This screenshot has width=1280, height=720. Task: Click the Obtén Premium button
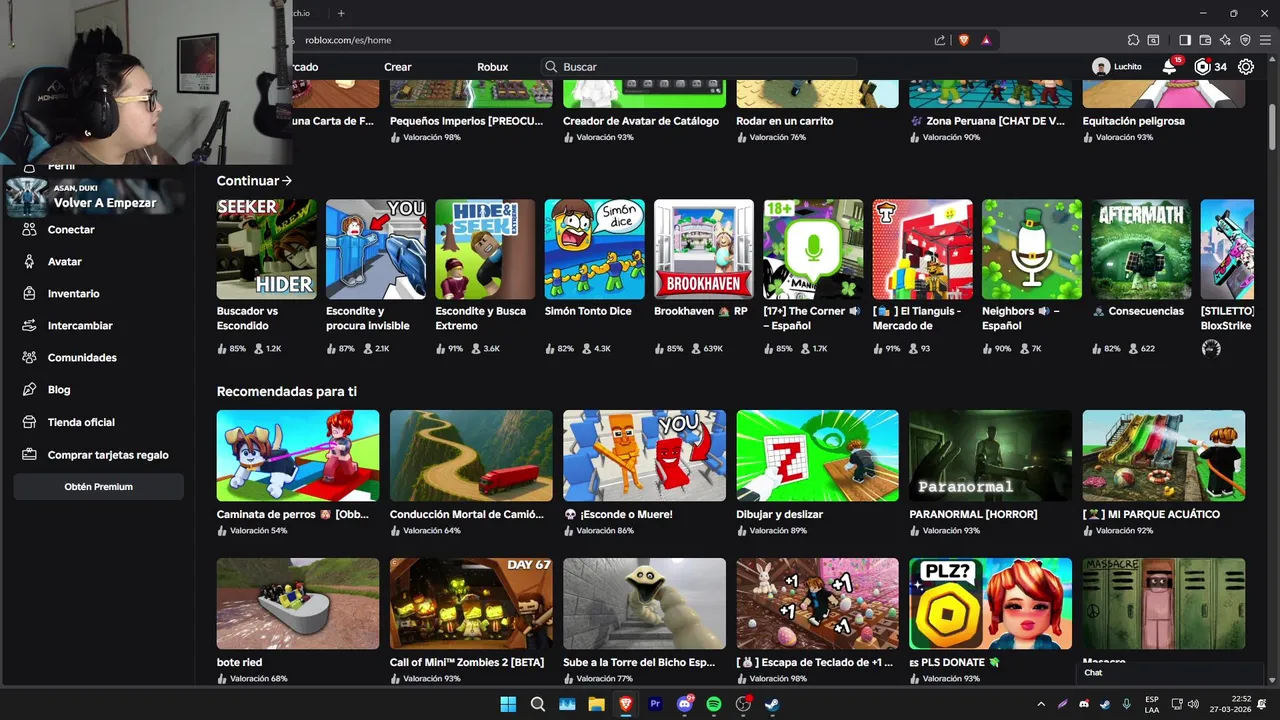(99, 487)
